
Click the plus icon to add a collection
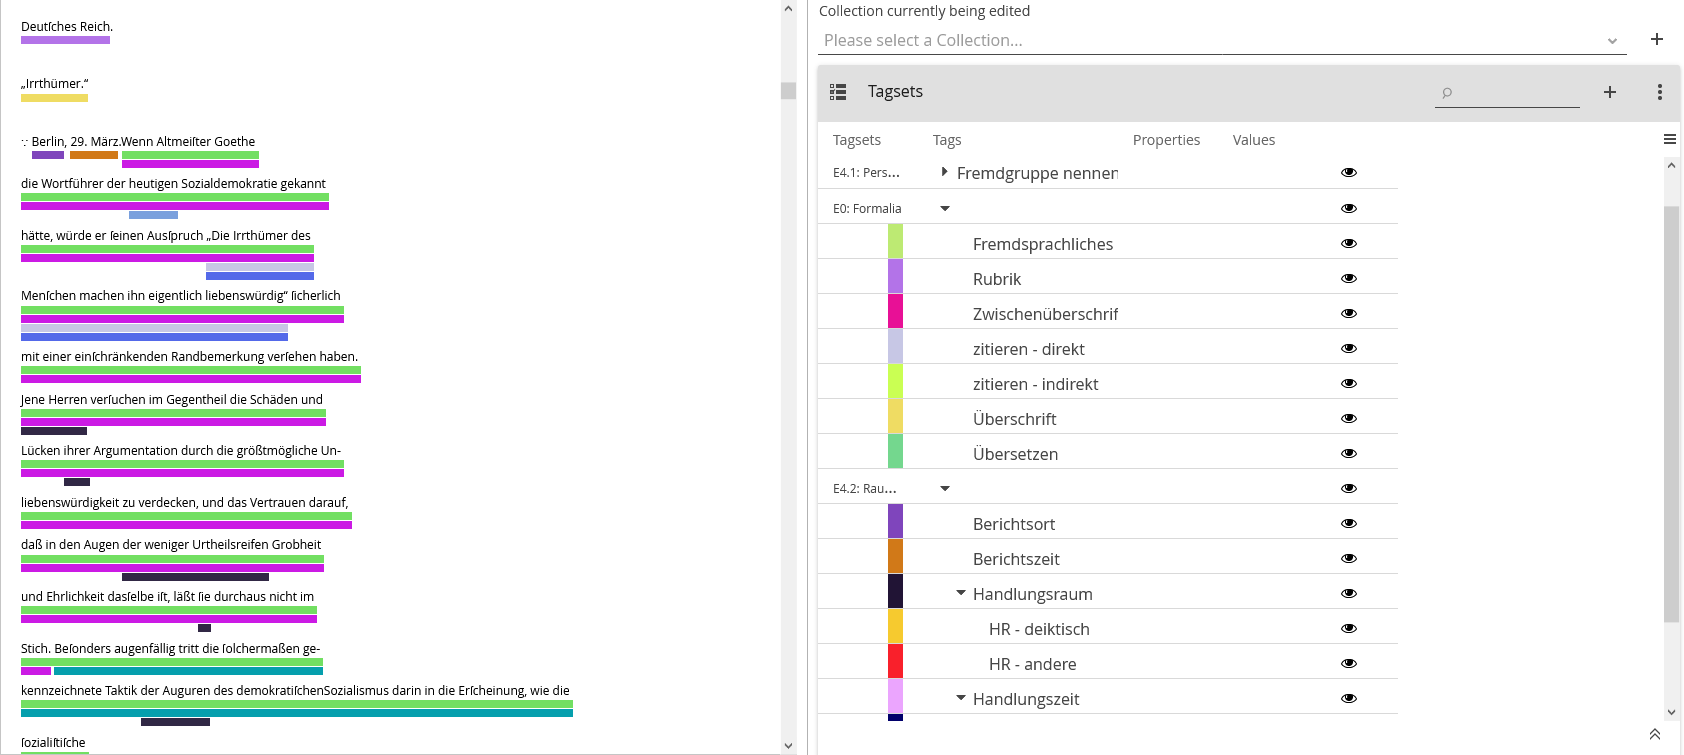point(1657,39)
